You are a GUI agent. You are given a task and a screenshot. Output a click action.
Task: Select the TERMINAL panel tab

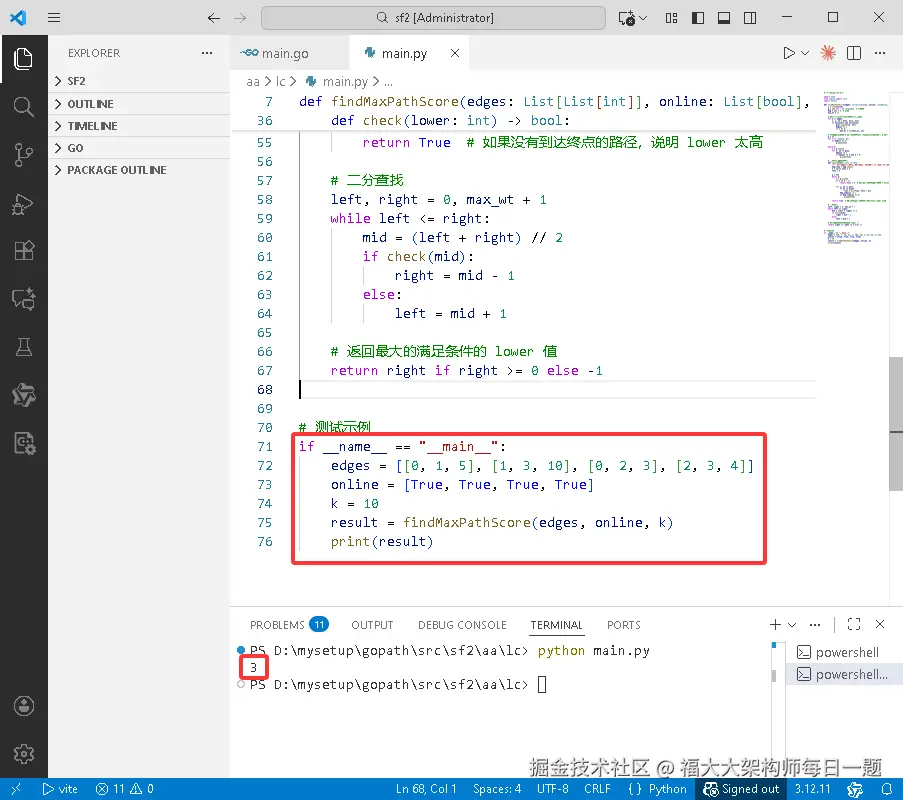point(556,625)
